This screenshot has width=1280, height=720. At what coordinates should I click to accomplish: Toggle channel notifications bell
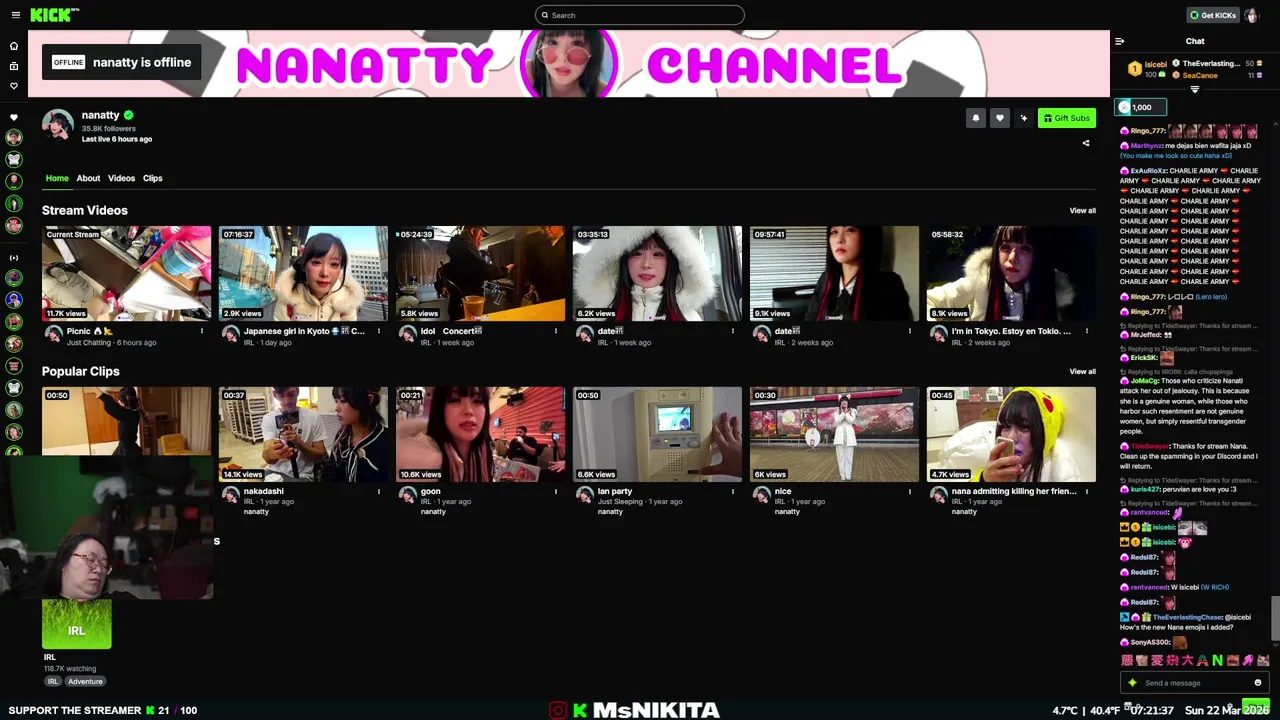tap(976, 118)
